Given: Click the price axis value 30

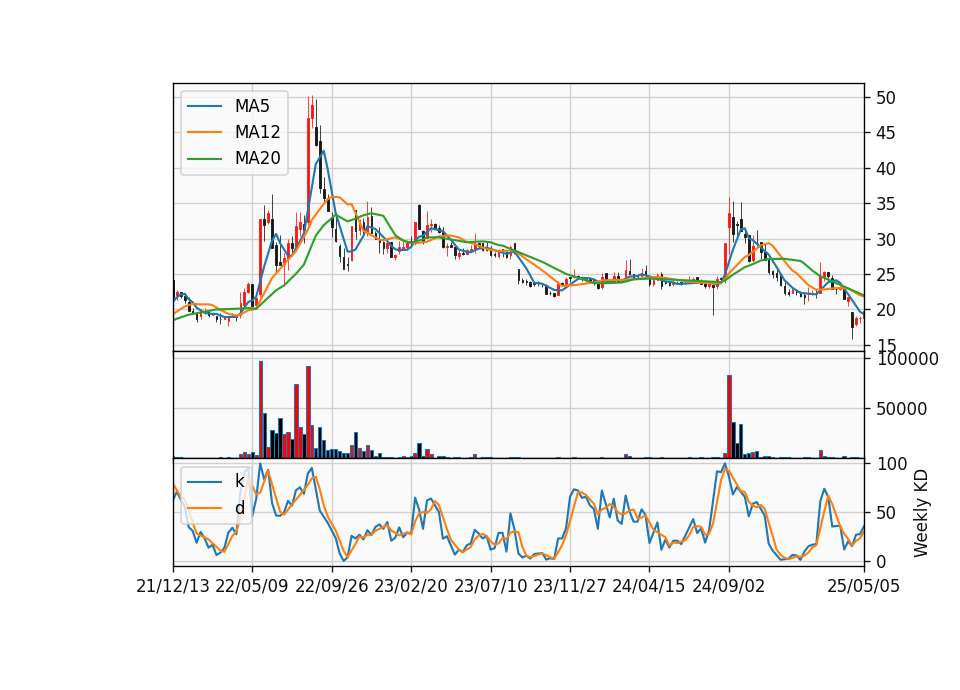Looking at the screenshot, I should tap(885, 239).
